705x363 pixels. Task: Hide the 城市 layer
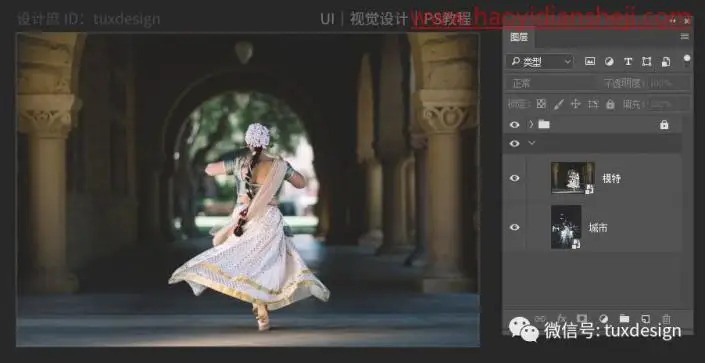(515, 227)
